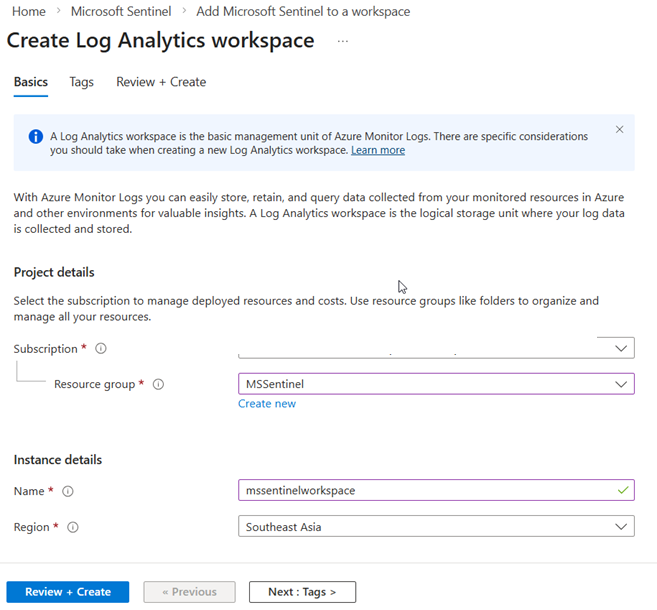Click the Instance details heading
This screenshot has height=610, width=657.
pyautogui.click(x=58, y=460)
